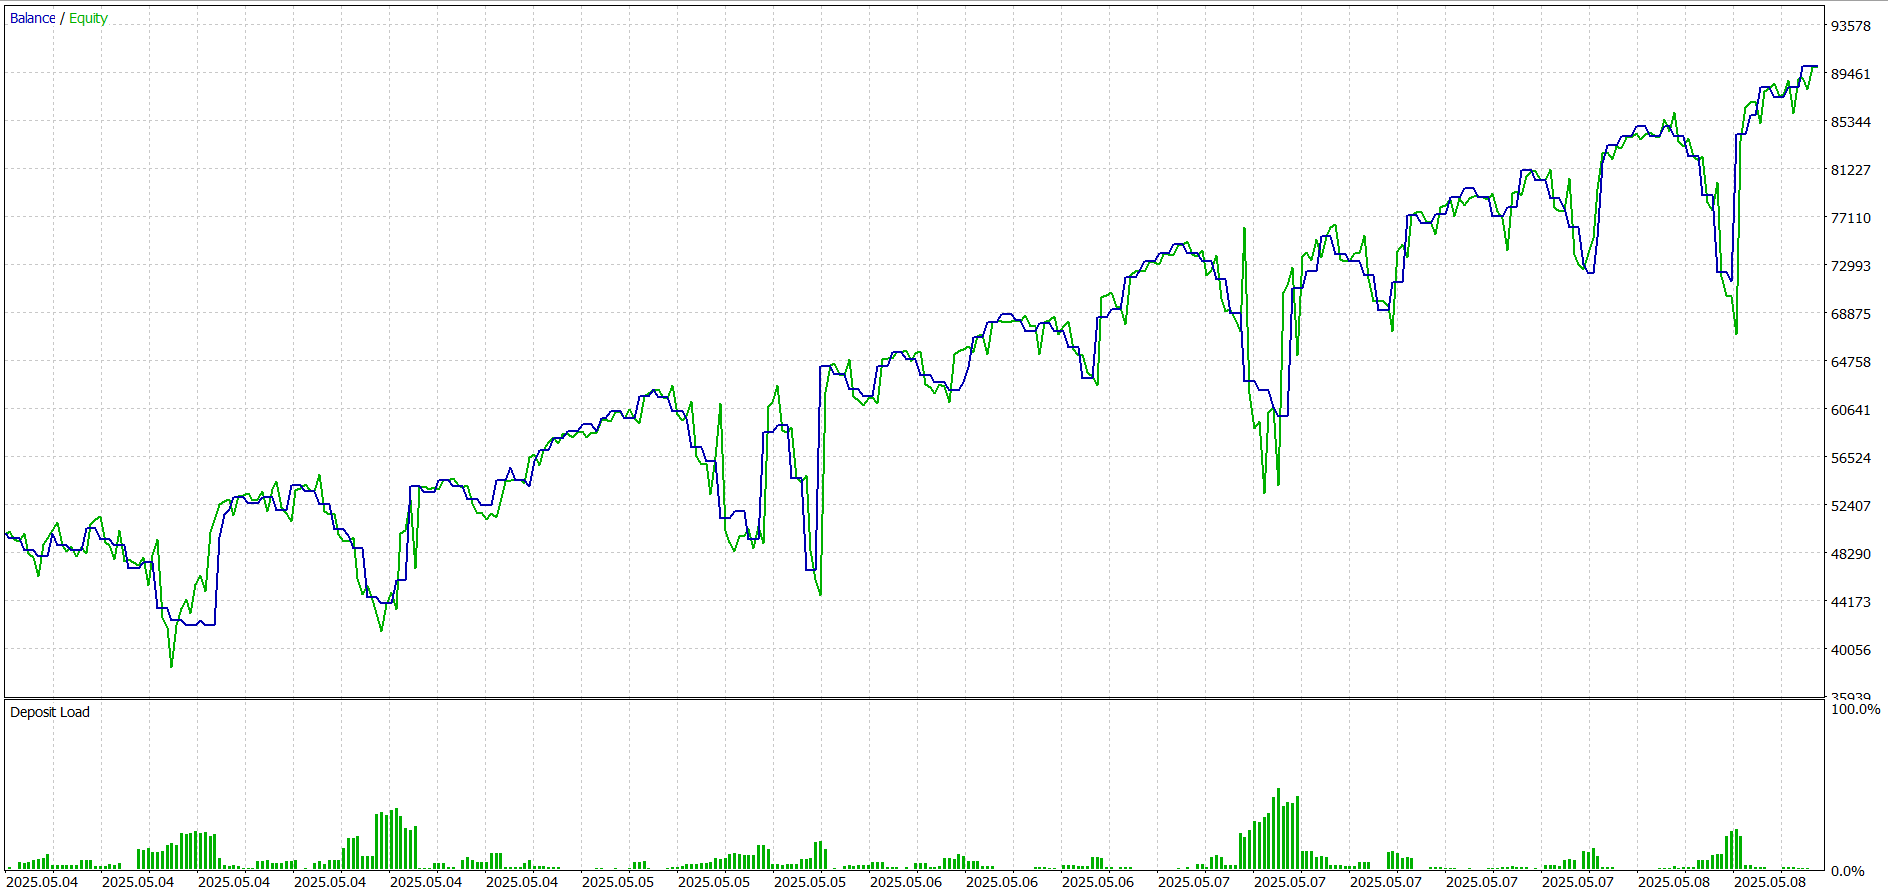Click the 100.0% deposit load label

click(x=1855, y=709)
